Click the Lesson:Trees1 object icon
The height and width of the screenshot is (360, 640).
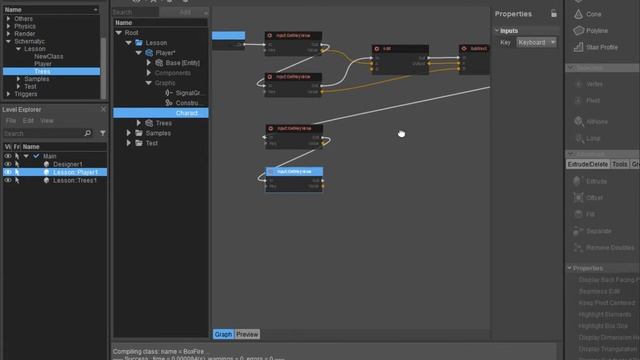pos(46,180)
